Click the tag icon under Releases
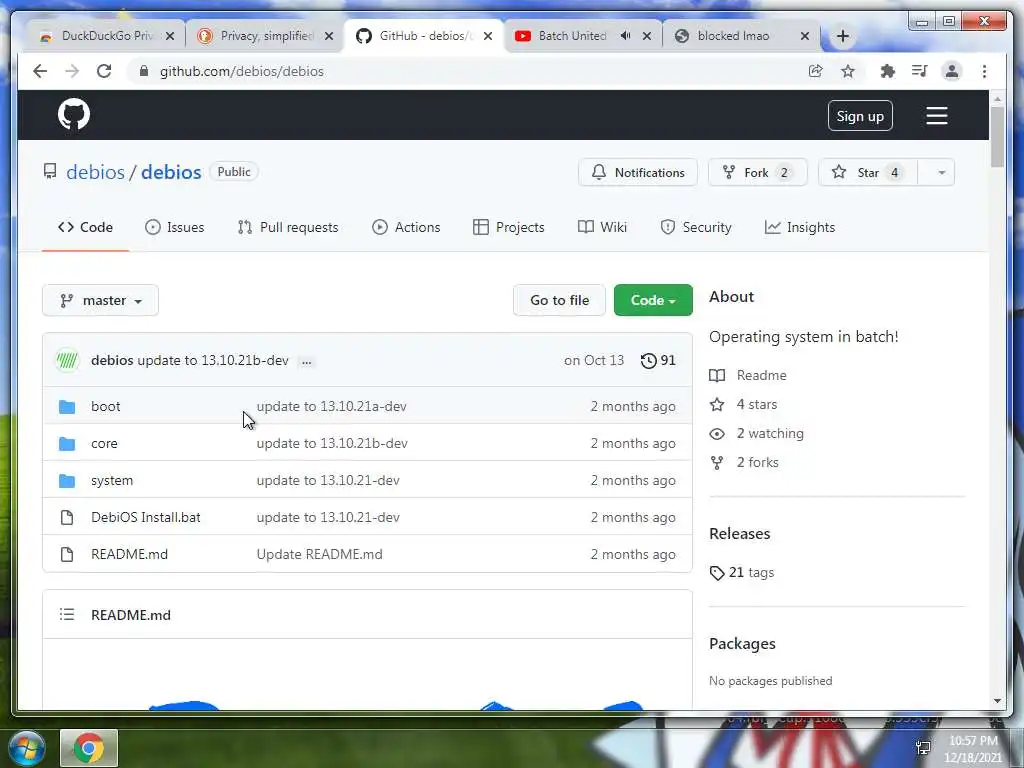This screenshot has width=1024, height=768. point(717,573)
